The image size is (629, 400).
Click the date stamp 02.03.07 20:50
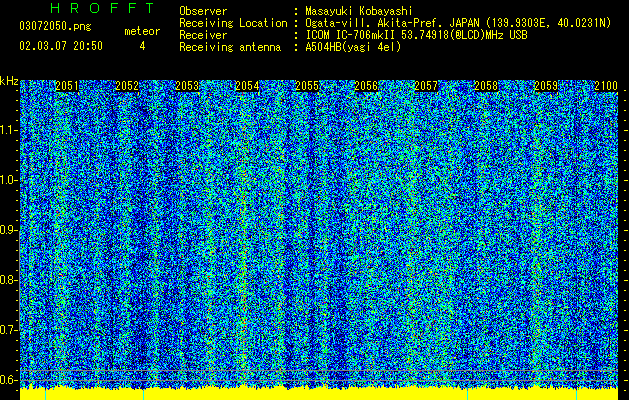pos(61,46)
